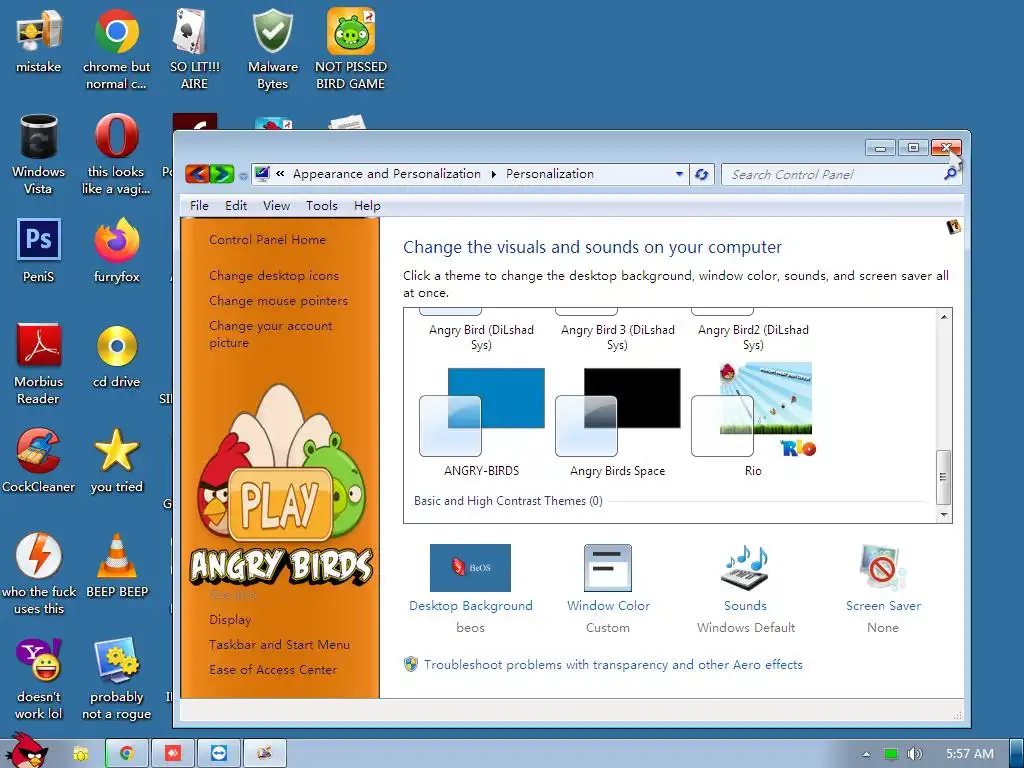Open Screen Saver settings icon
Image resolution: width=1024 pixels, height=768 pixels.
click(x=883, y=568)
